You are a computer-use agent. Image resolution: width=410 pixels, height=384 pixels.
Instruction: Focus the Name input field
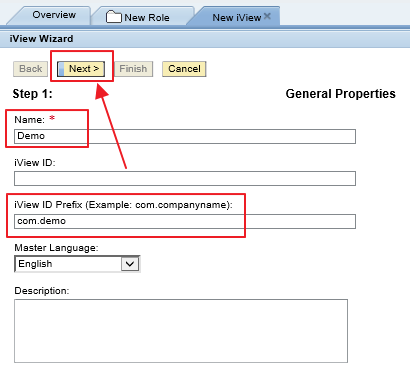coord(185,136)
